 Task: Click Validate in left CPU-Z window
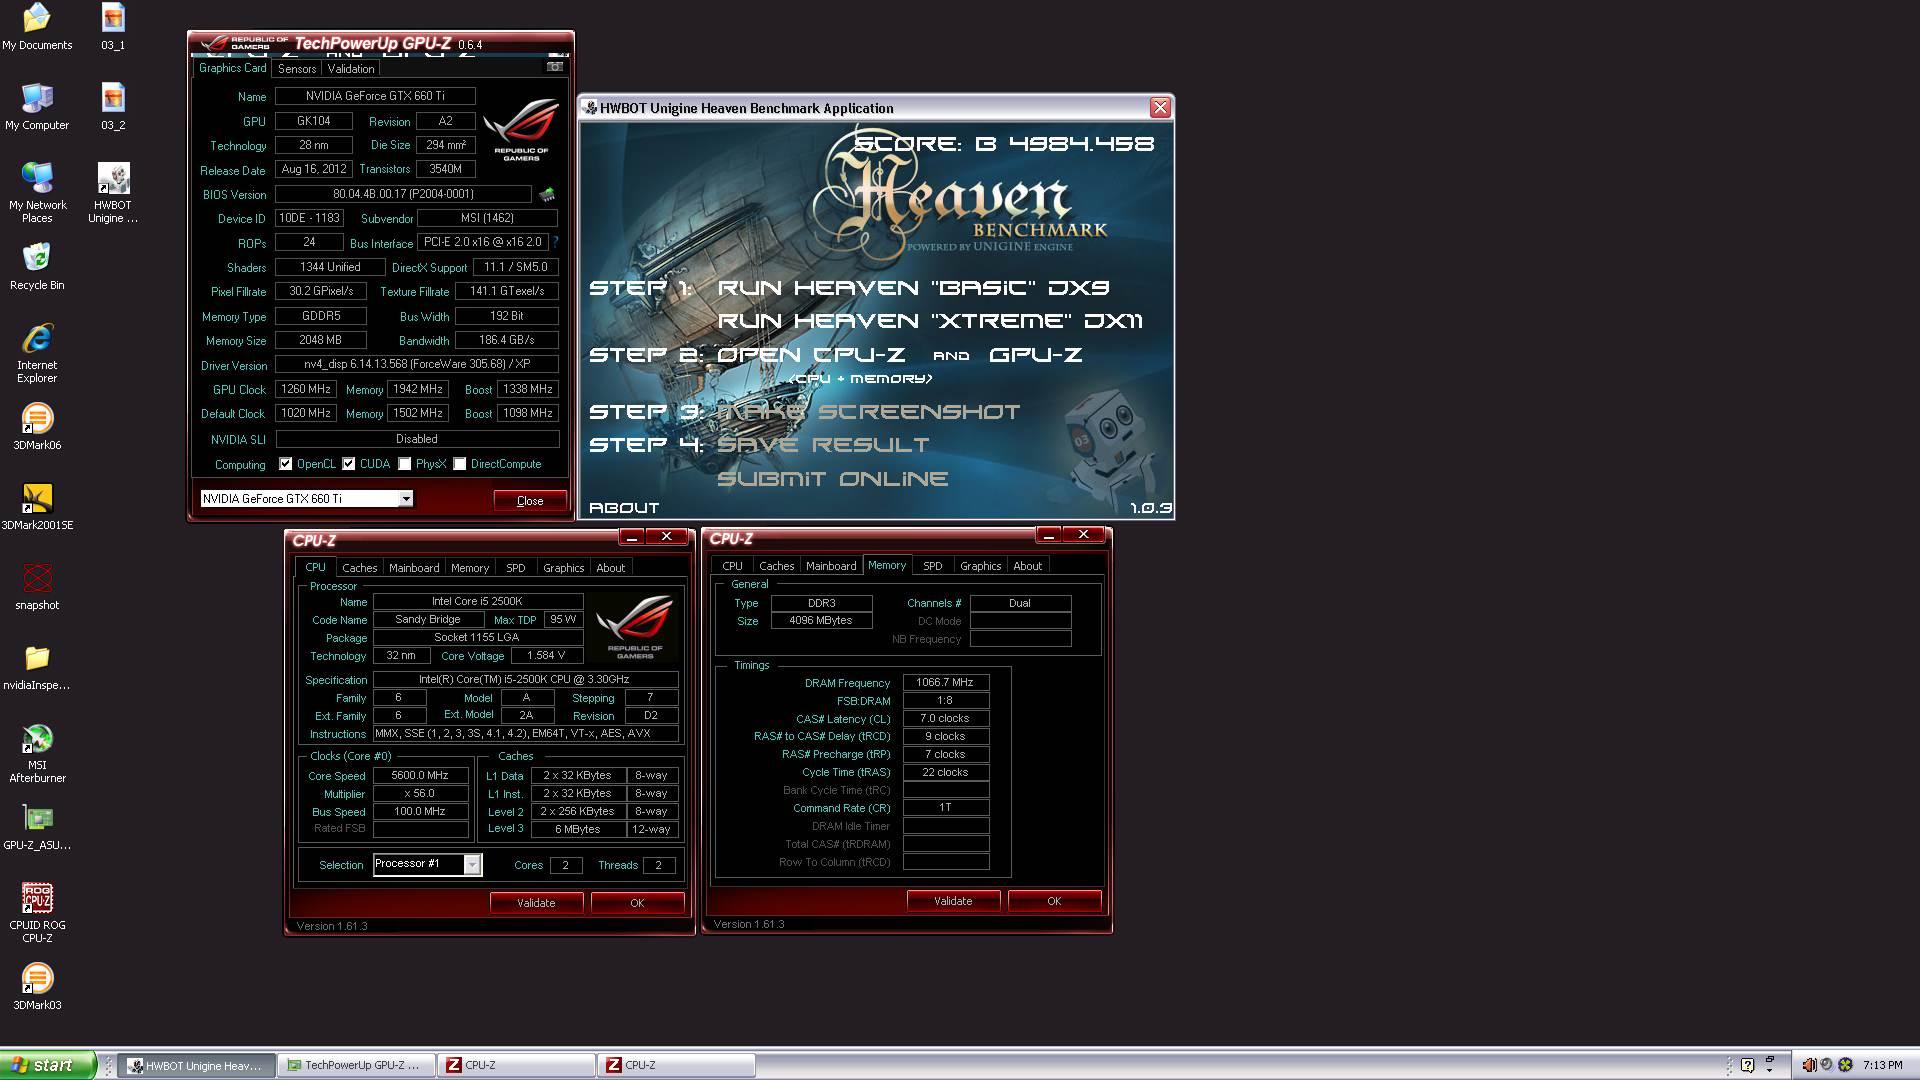coord(536,903)
